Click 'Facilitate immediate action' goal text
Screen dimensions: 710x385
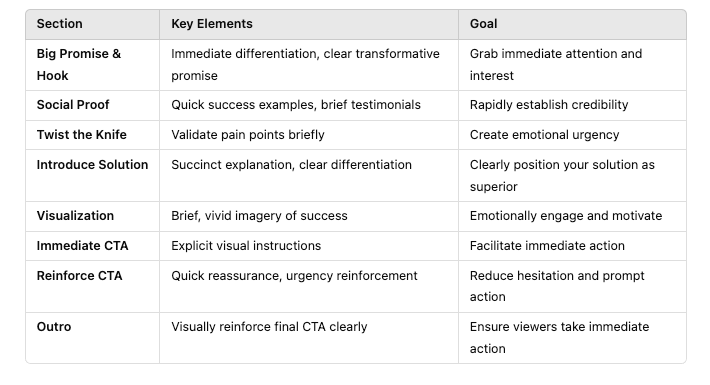(547, 245)
